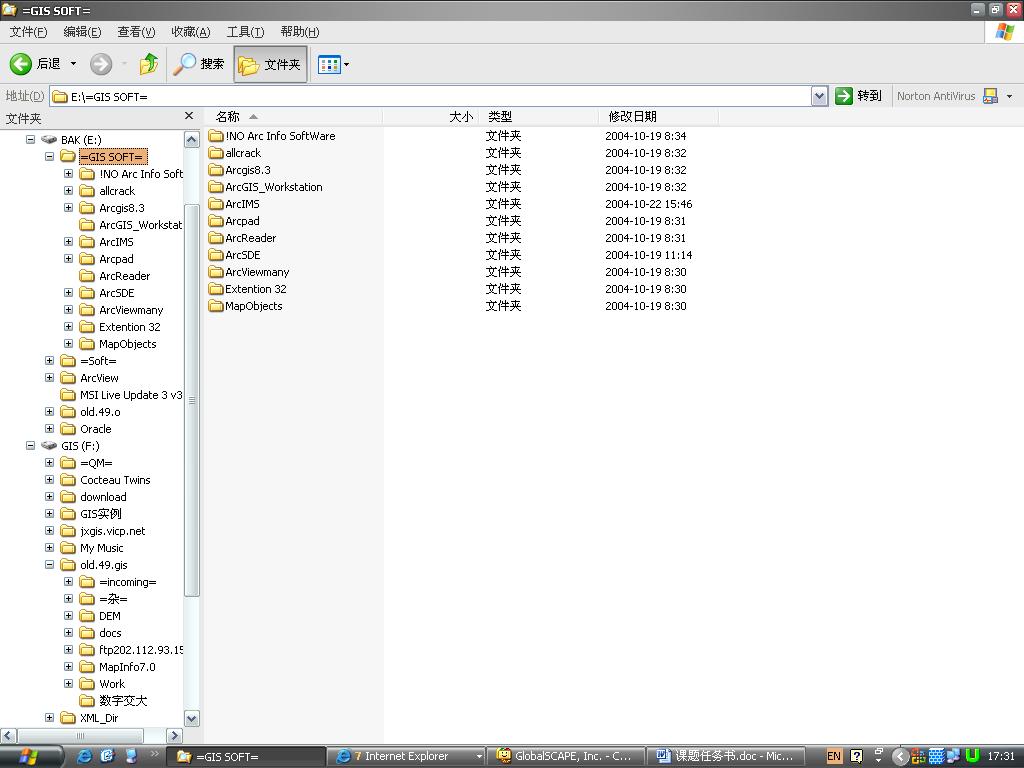Viewport: 1024px width, 768px height.
Task: Collapse the BAK (E:) drive node
Action: coord(30,139)
